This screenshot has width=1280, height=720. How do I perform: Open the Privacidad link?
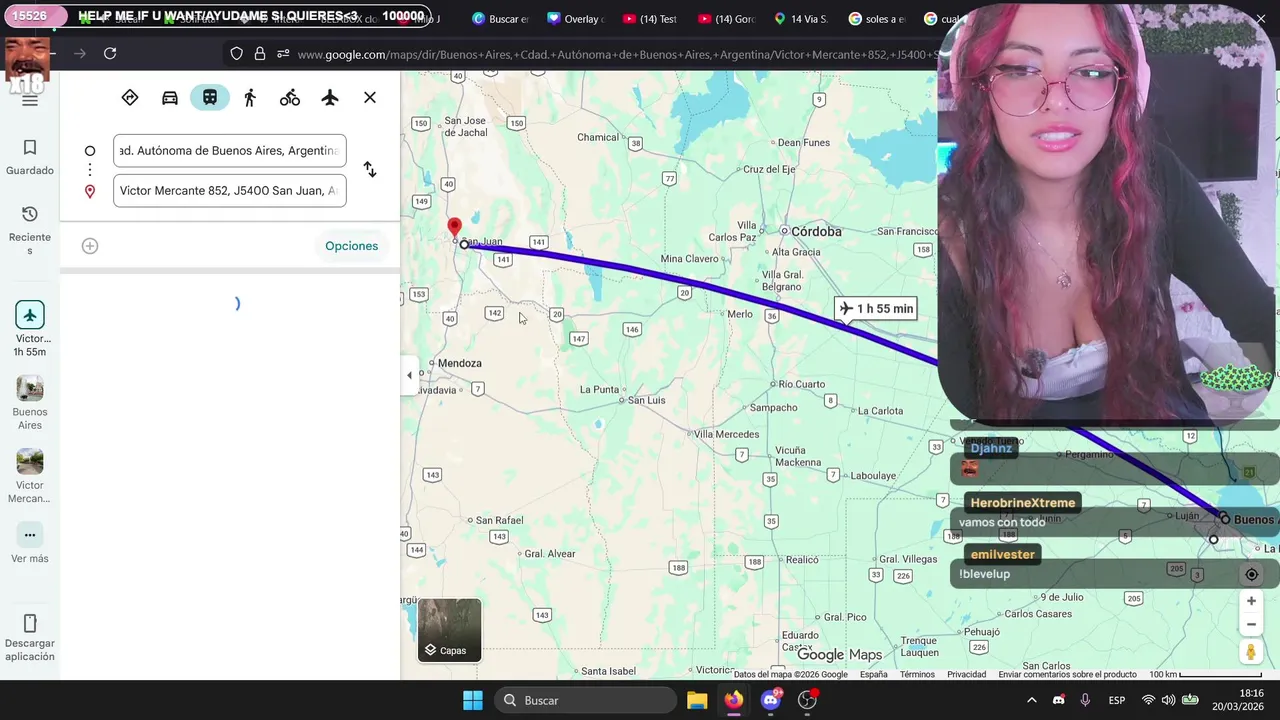pyautogui.click(x=966, y=675)
